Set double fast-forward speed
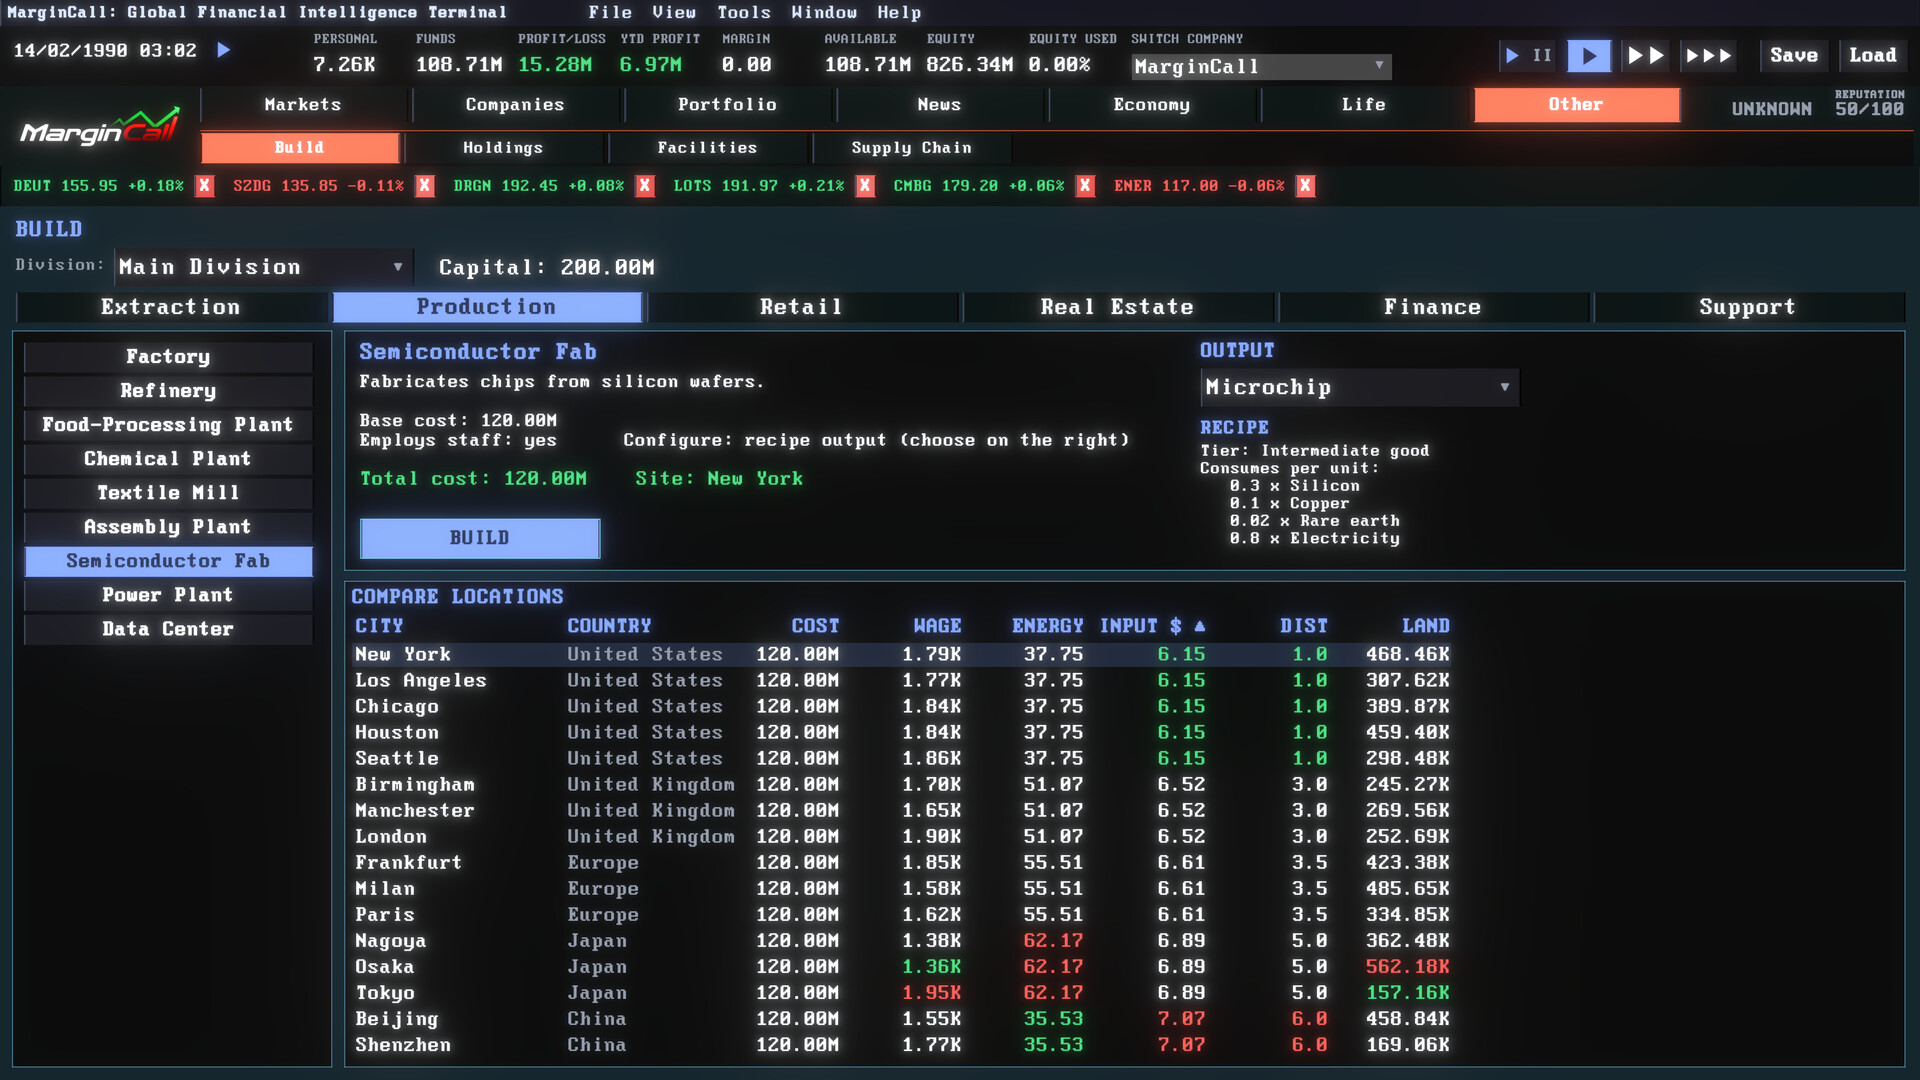This screenshot has height=1080, width=1920. pos(1645,56)
